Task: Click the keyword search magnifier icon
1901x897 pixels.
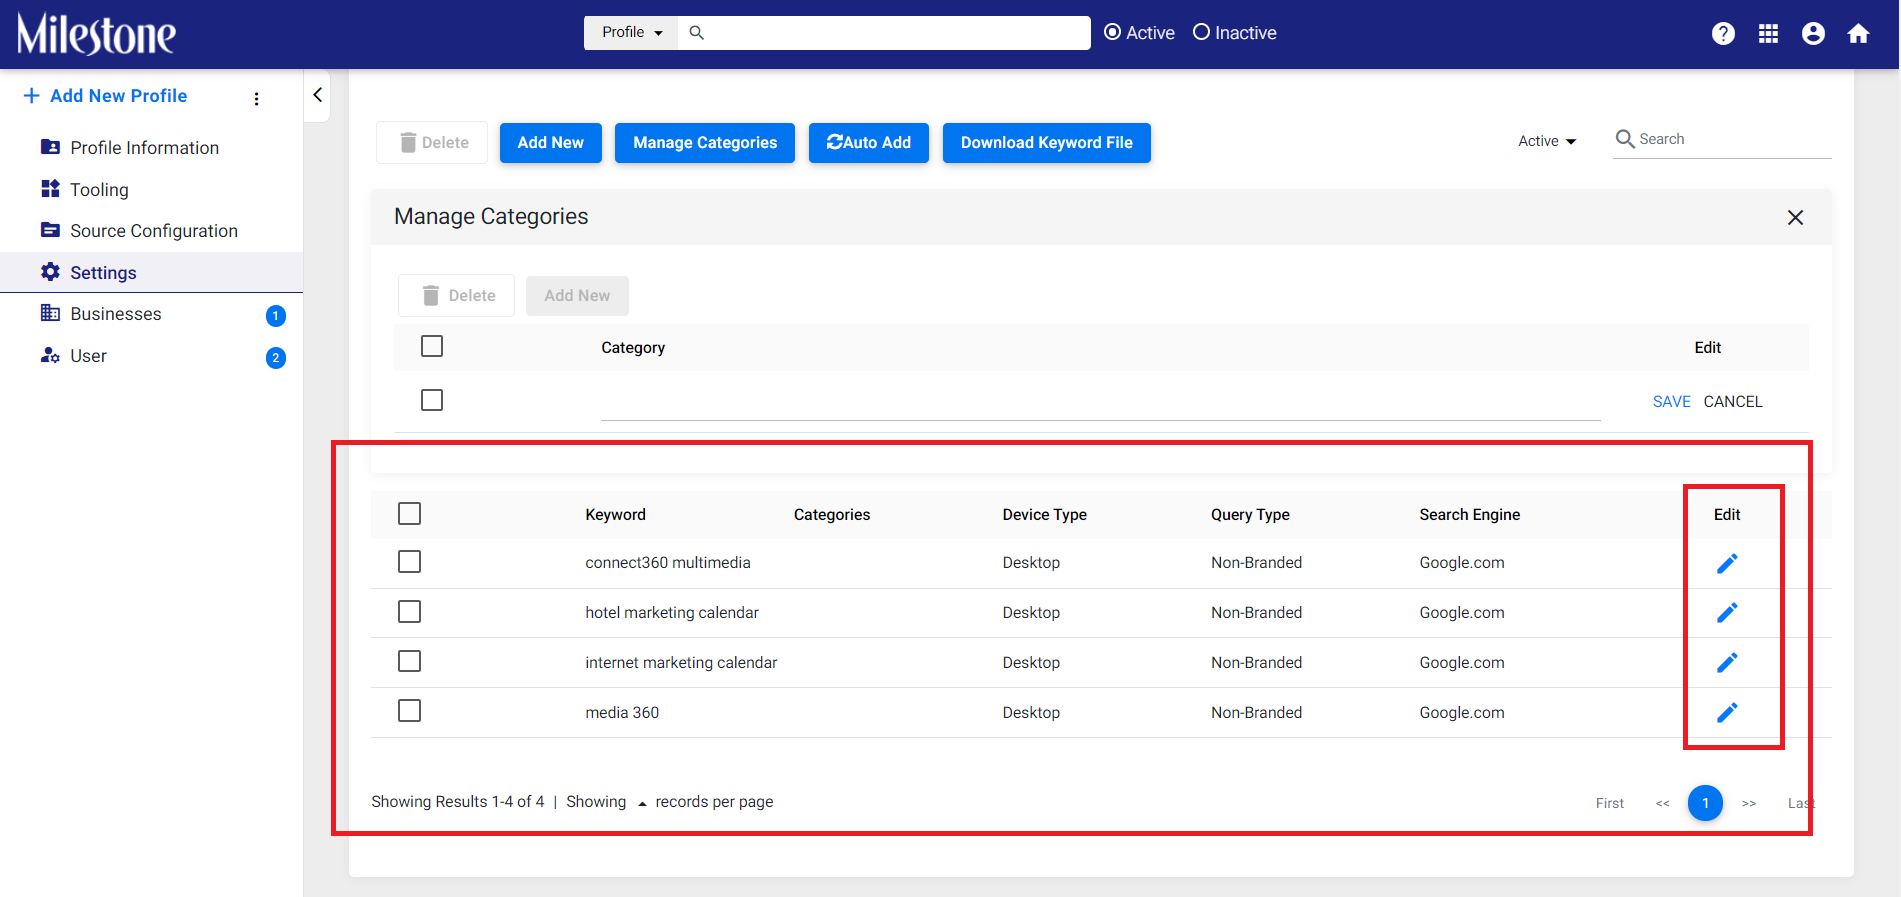Action: (1625, 139)
